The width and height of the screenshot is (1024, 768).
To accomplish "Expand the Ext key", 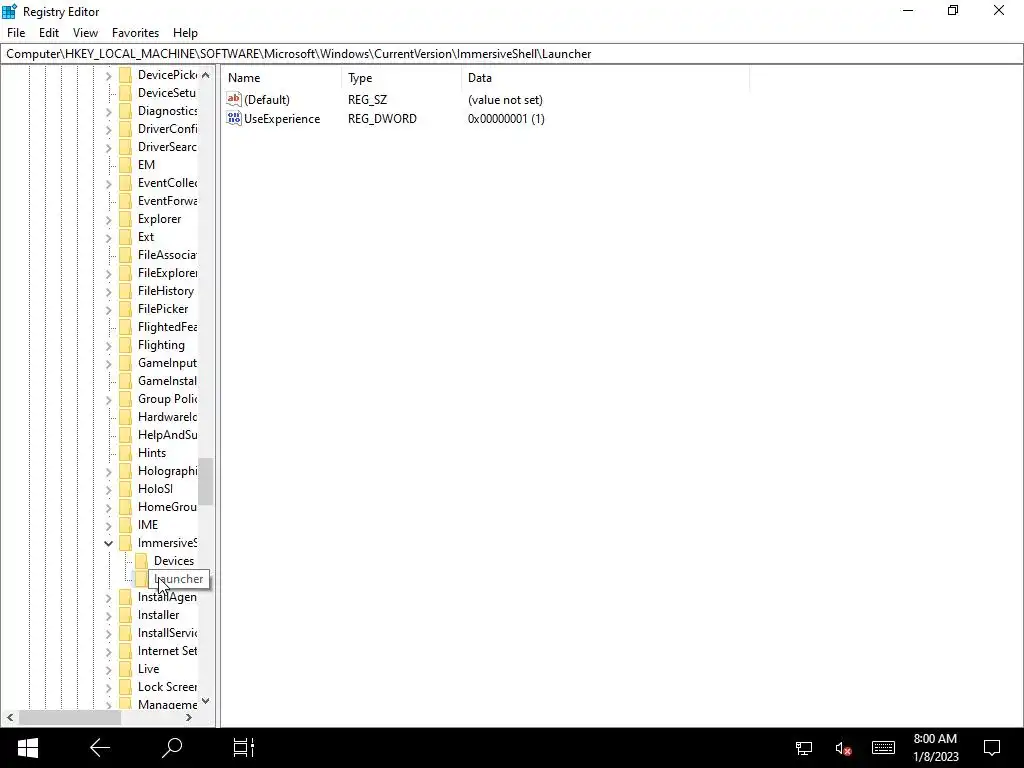I will click(x=108, y=238).
